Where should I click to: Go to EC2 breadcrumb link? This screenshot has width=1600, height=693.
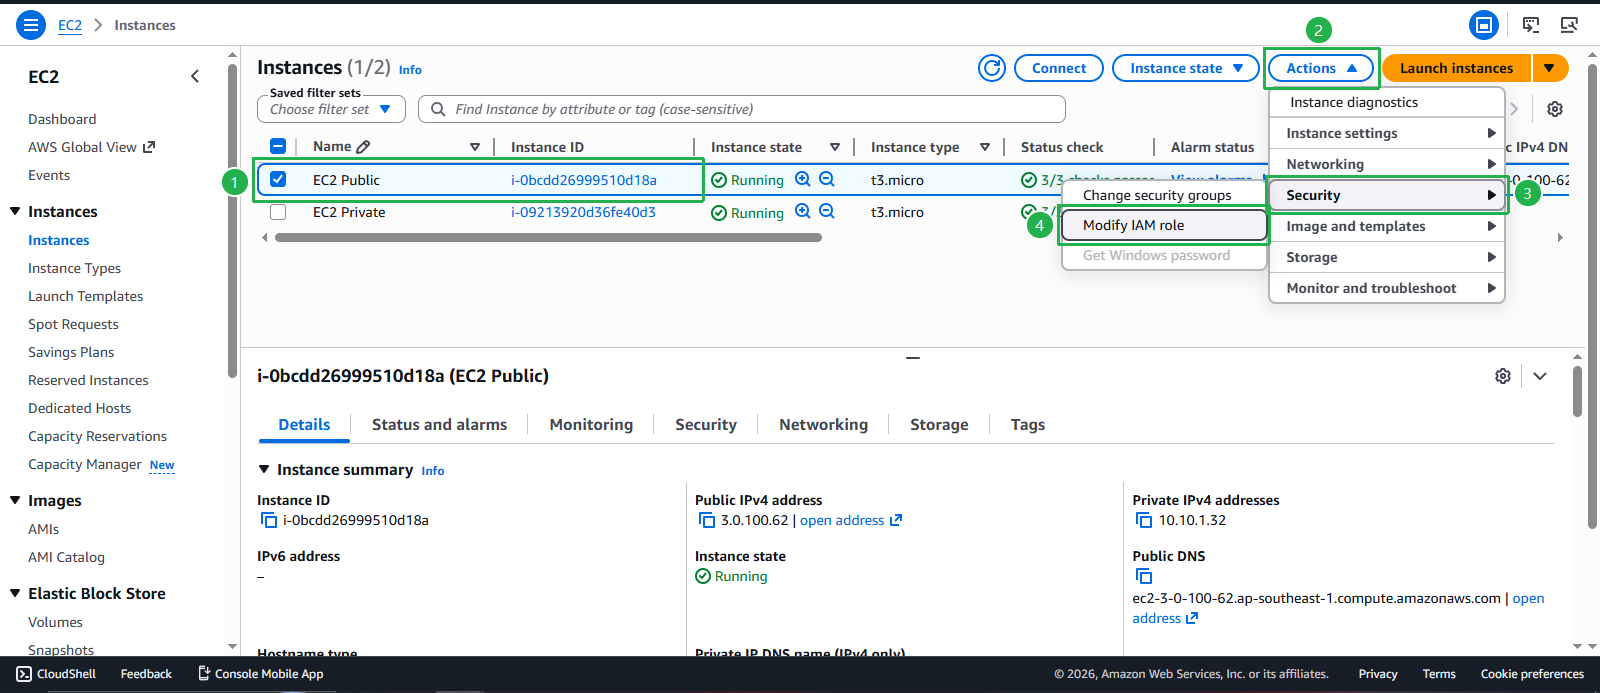coord(70,25)
